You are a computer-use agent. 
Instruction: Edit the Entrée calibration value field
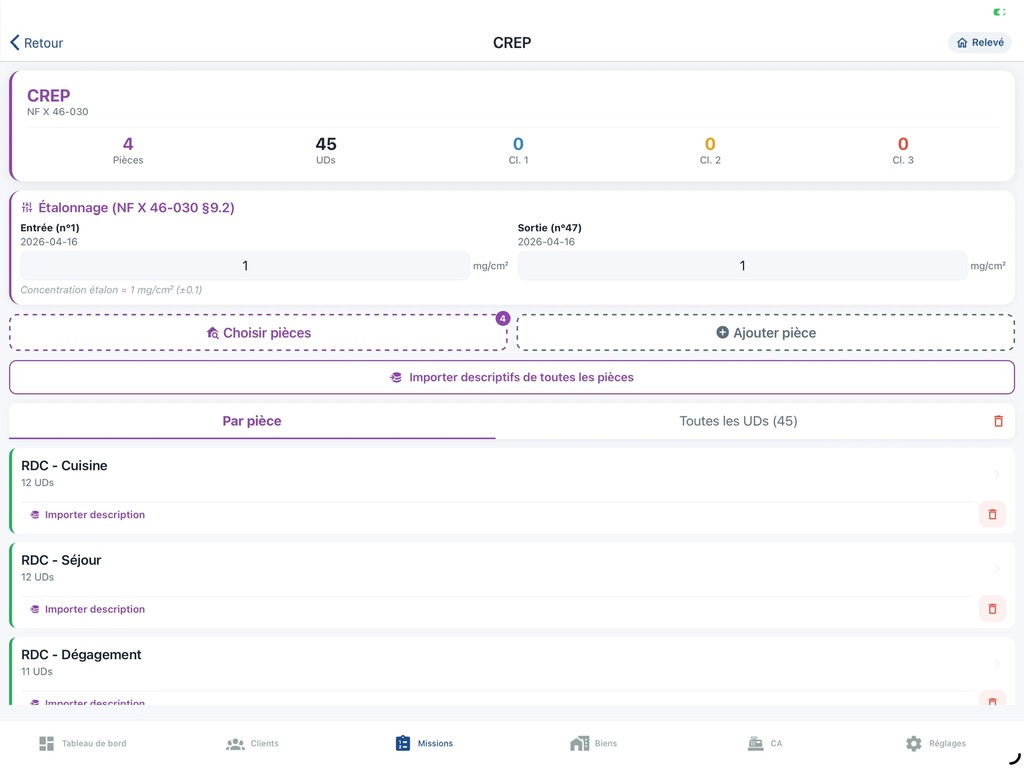[x=245, y=266]
